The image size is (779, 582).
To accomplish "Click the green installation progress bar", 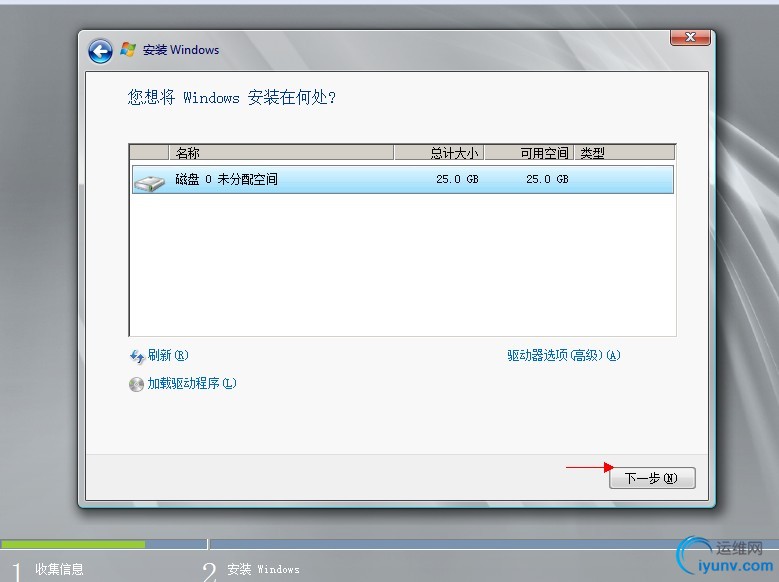I will 73,544.
